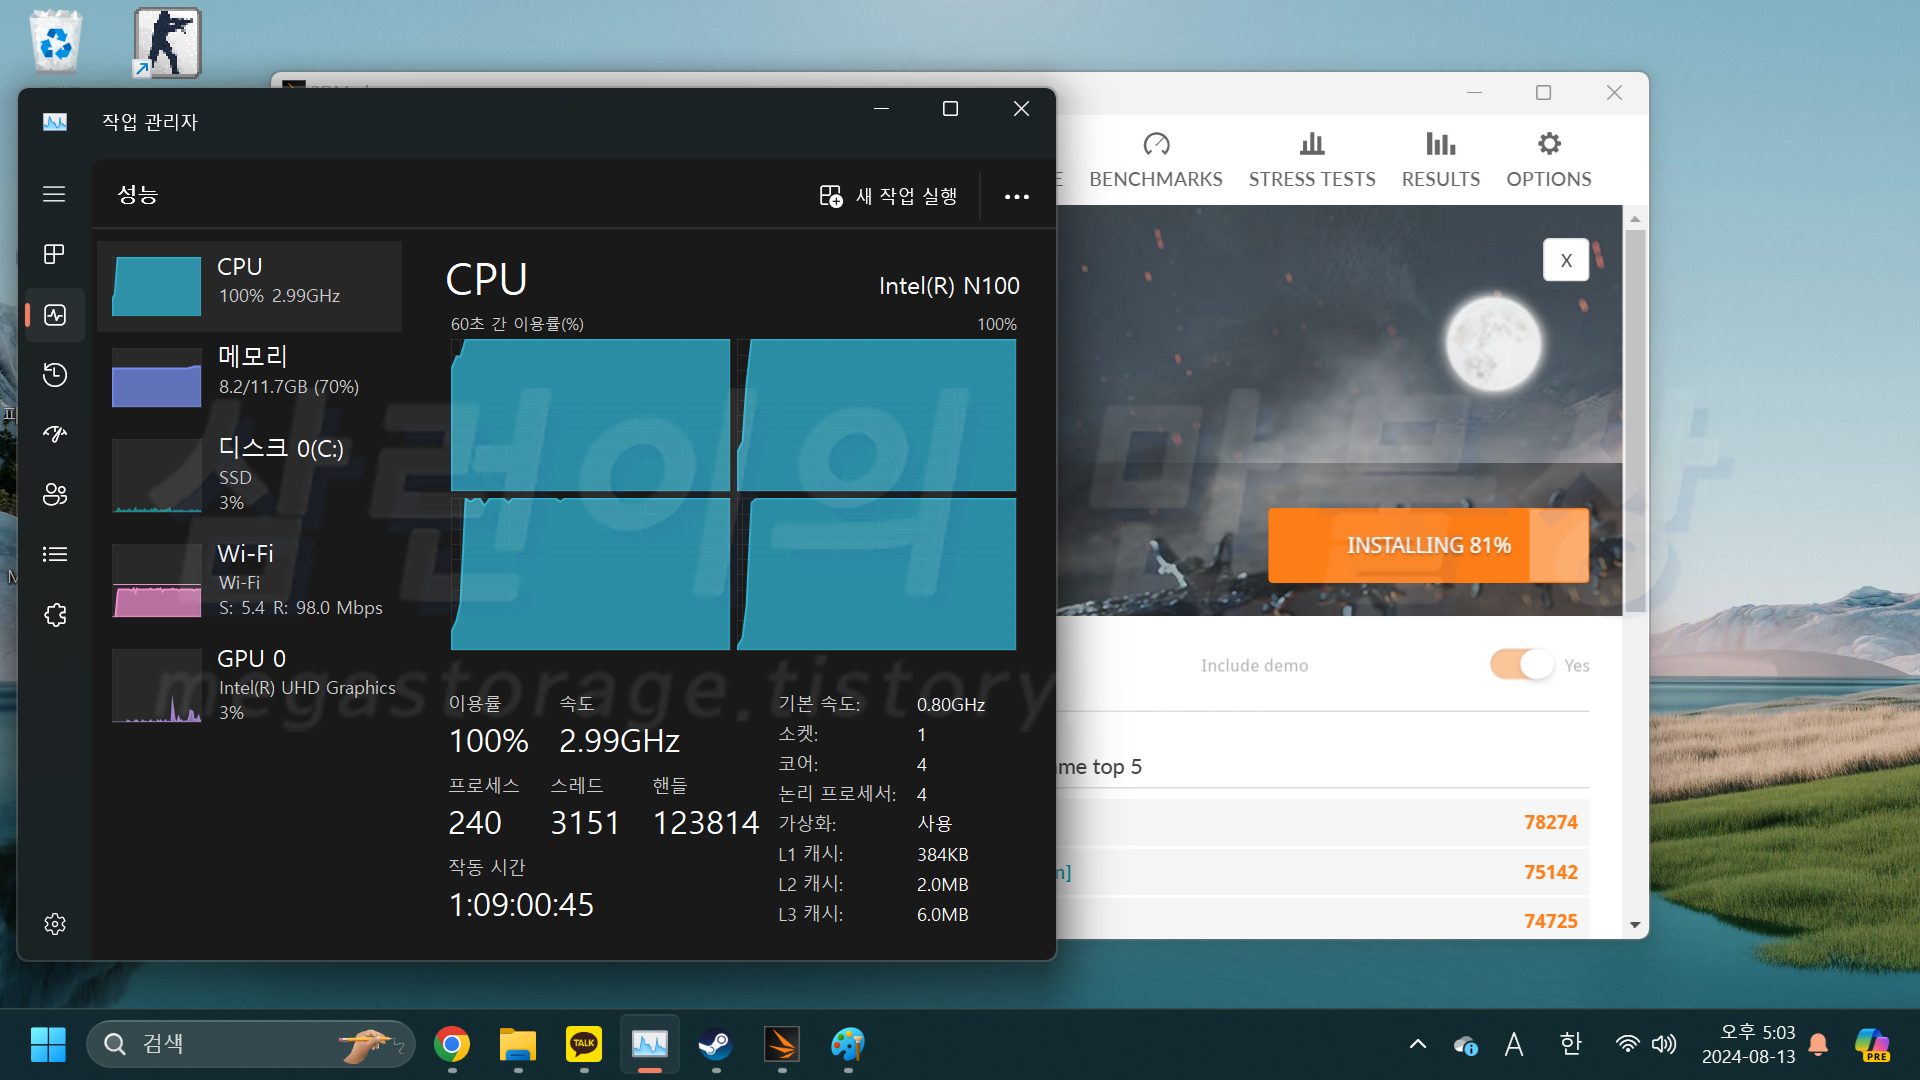
Task: Open Users icon in Task Manager sidebar
Action: point(54,494)
